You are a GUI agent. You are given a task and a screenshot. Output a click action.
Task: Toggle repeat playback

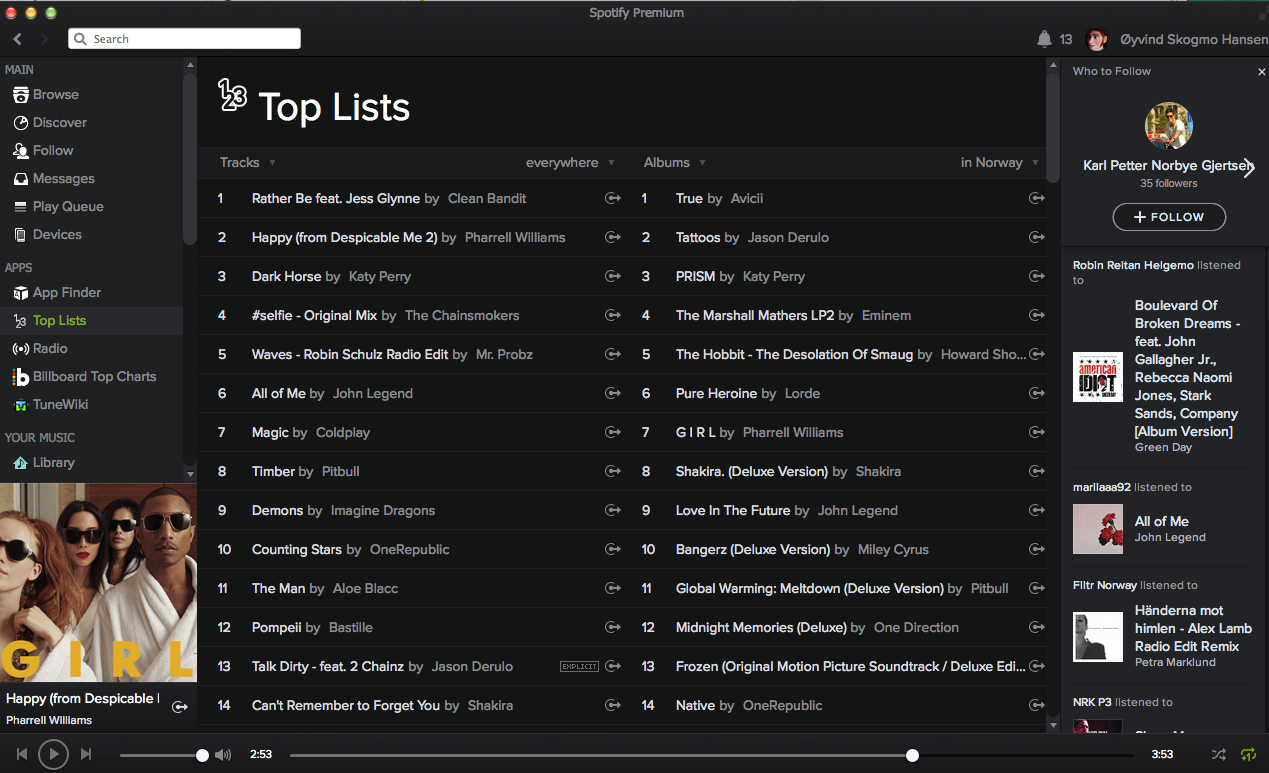[1248, 754]
